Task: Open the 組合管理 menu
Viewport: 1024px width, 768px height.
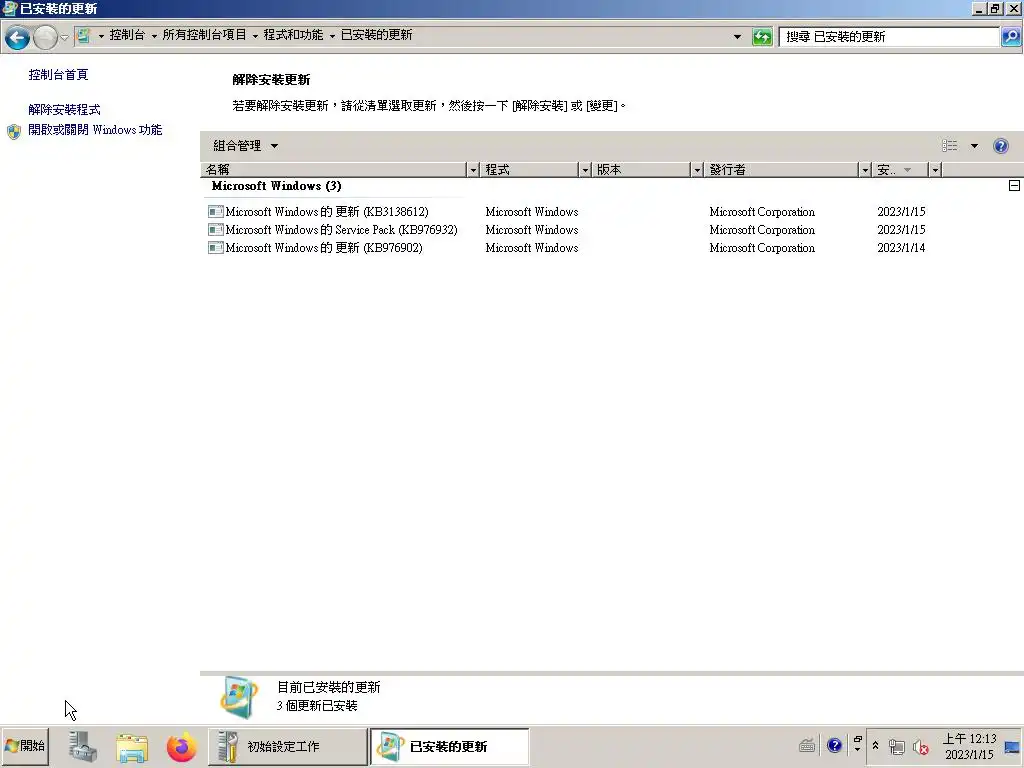Action: (245, 146)
